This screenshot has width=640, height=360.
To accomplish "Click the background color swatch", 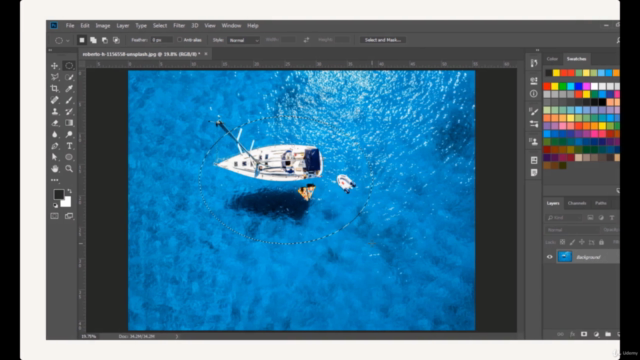I will coord(66,202).
